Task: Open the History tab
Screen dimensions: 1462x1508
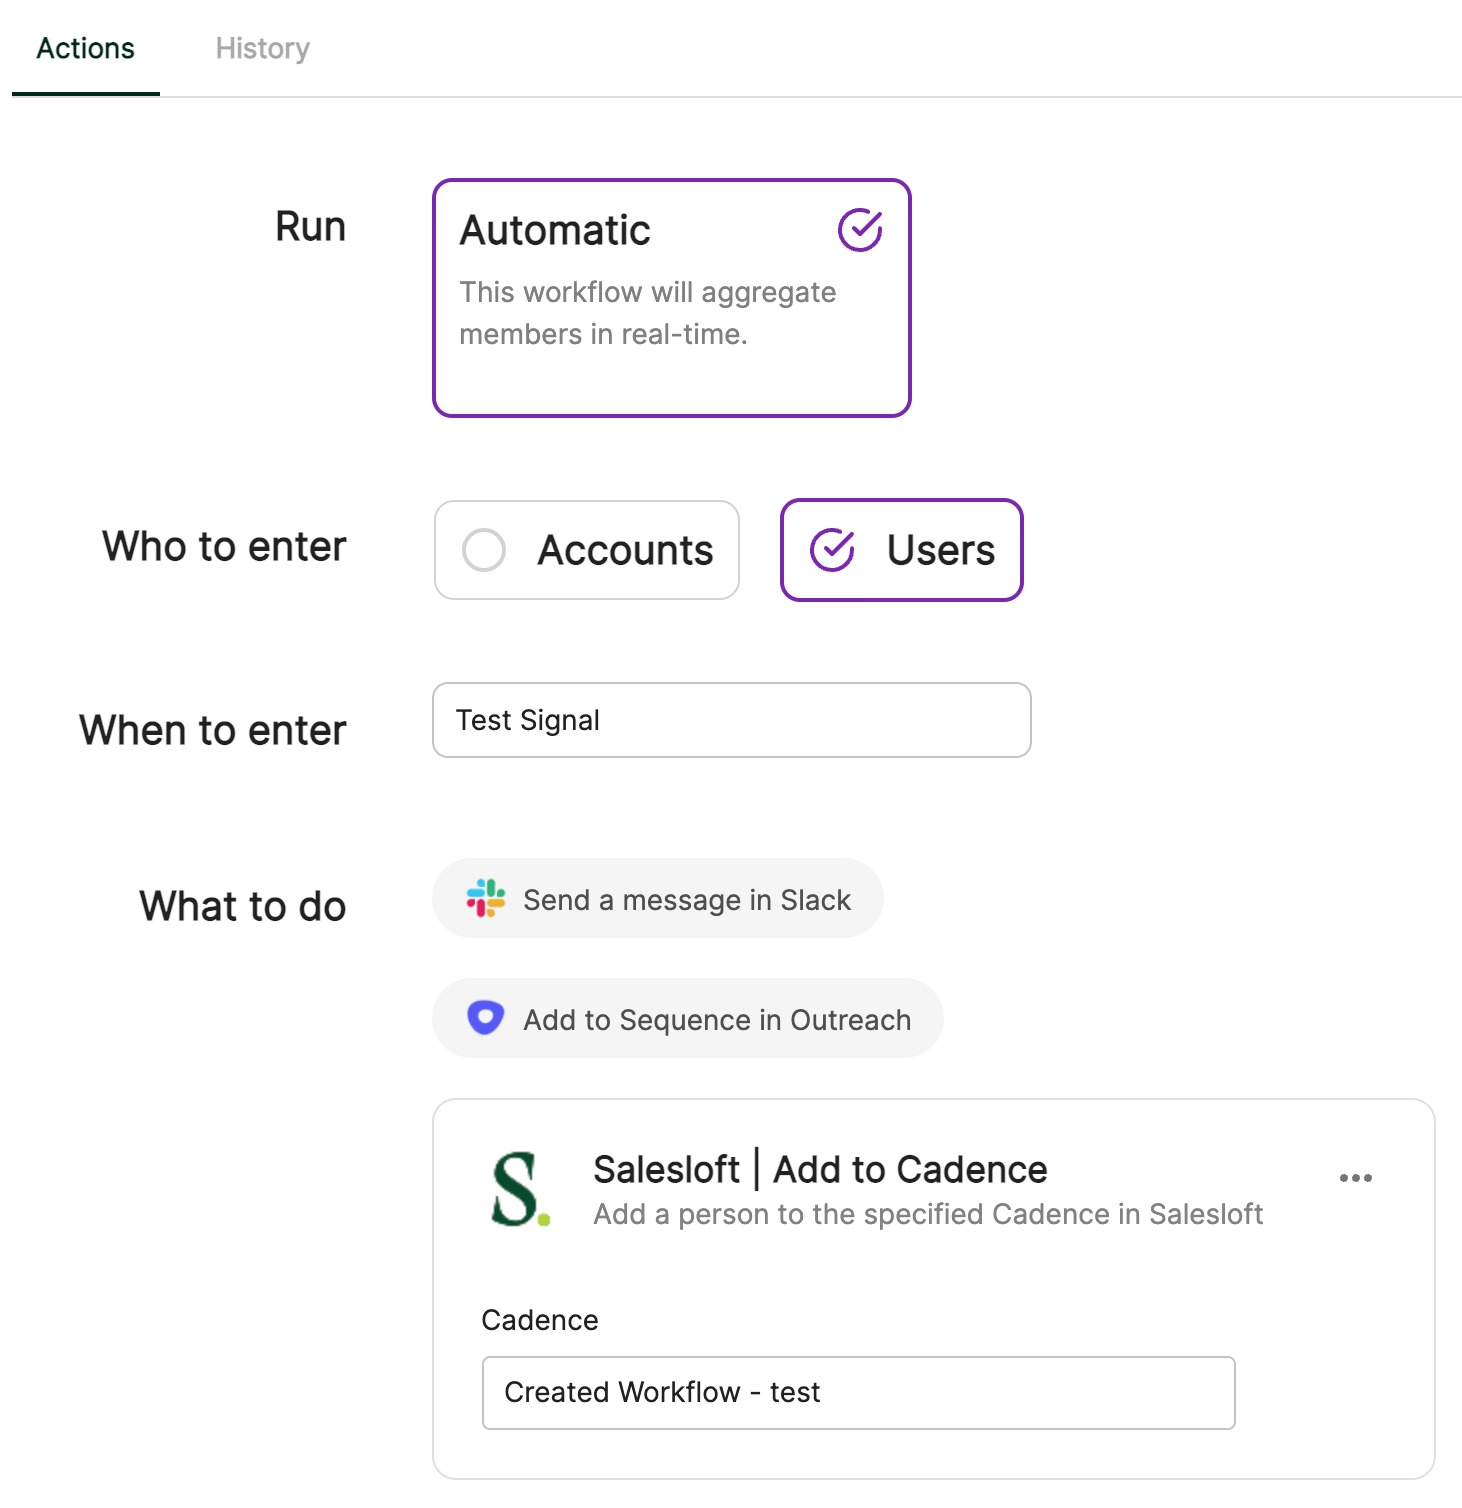Action: tap(262, 48)
